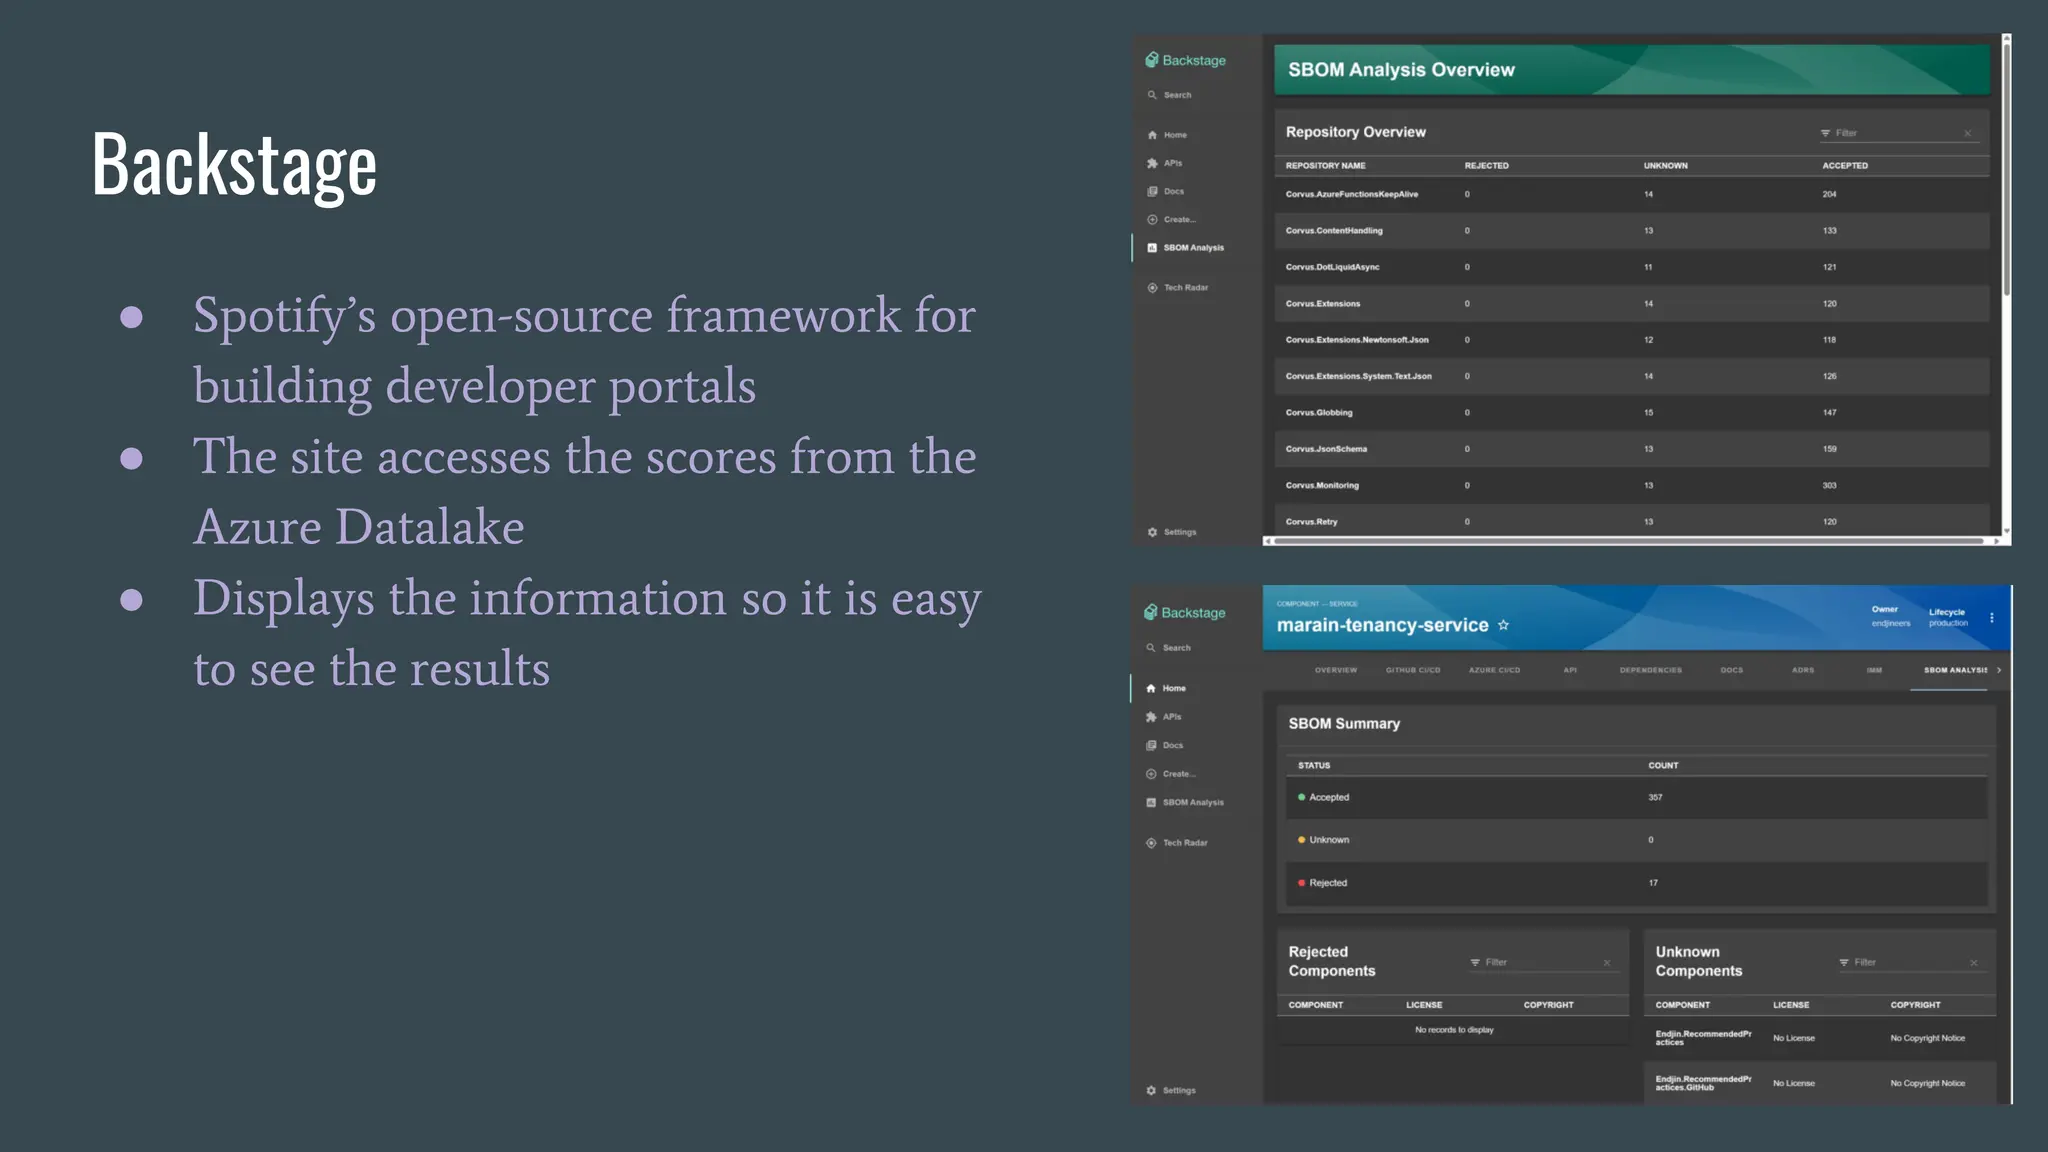The height and width of the screenshot is (1152, 2048).
Task: Switch to the Overview tab
Action: click(1336, 670)
